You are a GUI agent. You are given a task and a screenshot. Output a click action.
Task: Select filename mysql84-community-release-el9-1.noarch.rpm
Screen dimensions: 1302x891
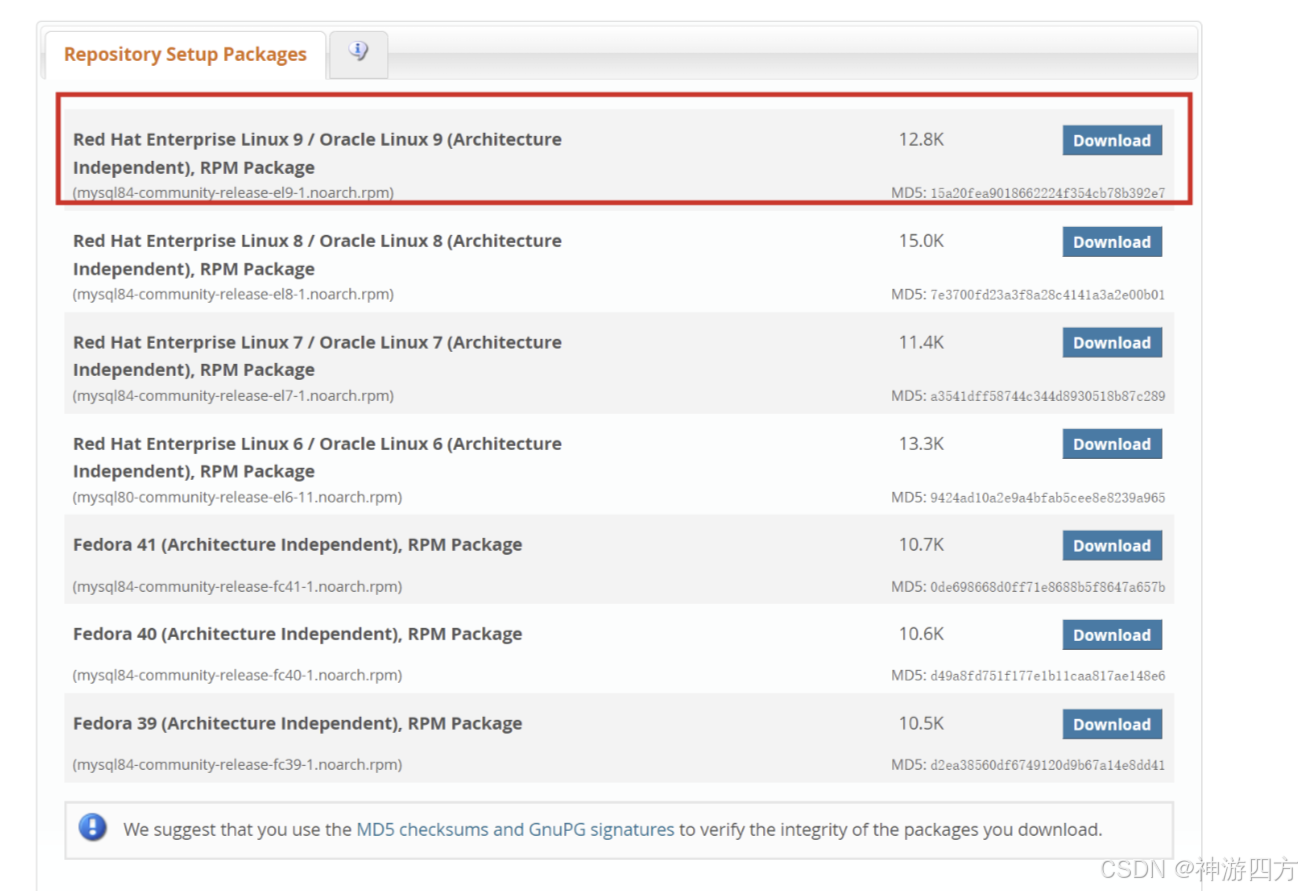(233, 192)
